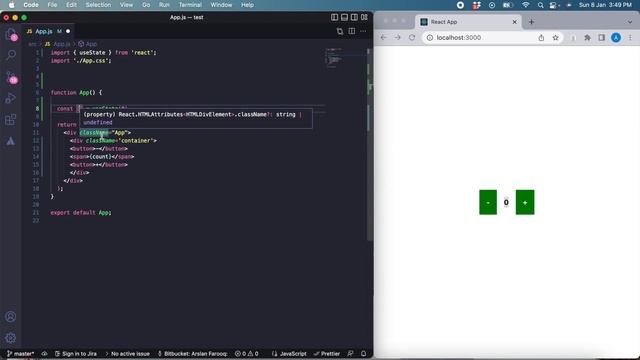
Task: Share this page from address bar
Action: [x=541, y=38]
